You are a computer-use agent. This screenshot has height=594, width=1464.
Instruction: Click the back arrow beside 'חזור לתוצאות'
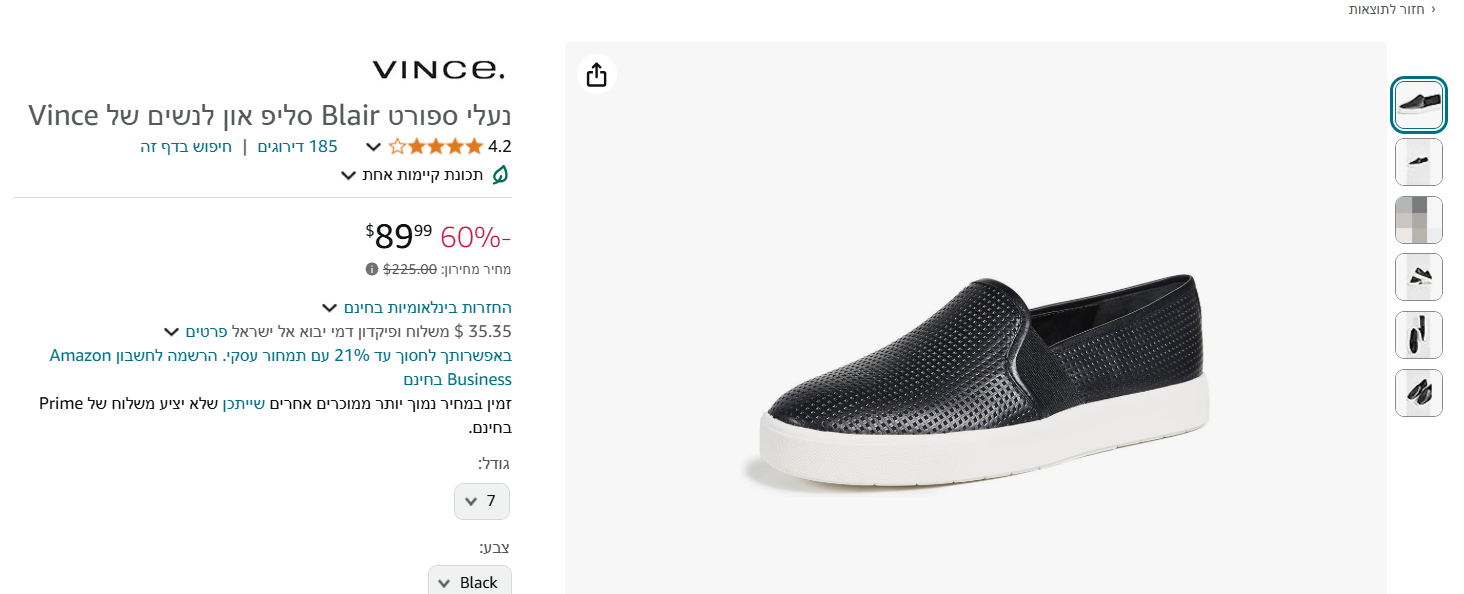pyautogui.click(x=1433, y=9)
